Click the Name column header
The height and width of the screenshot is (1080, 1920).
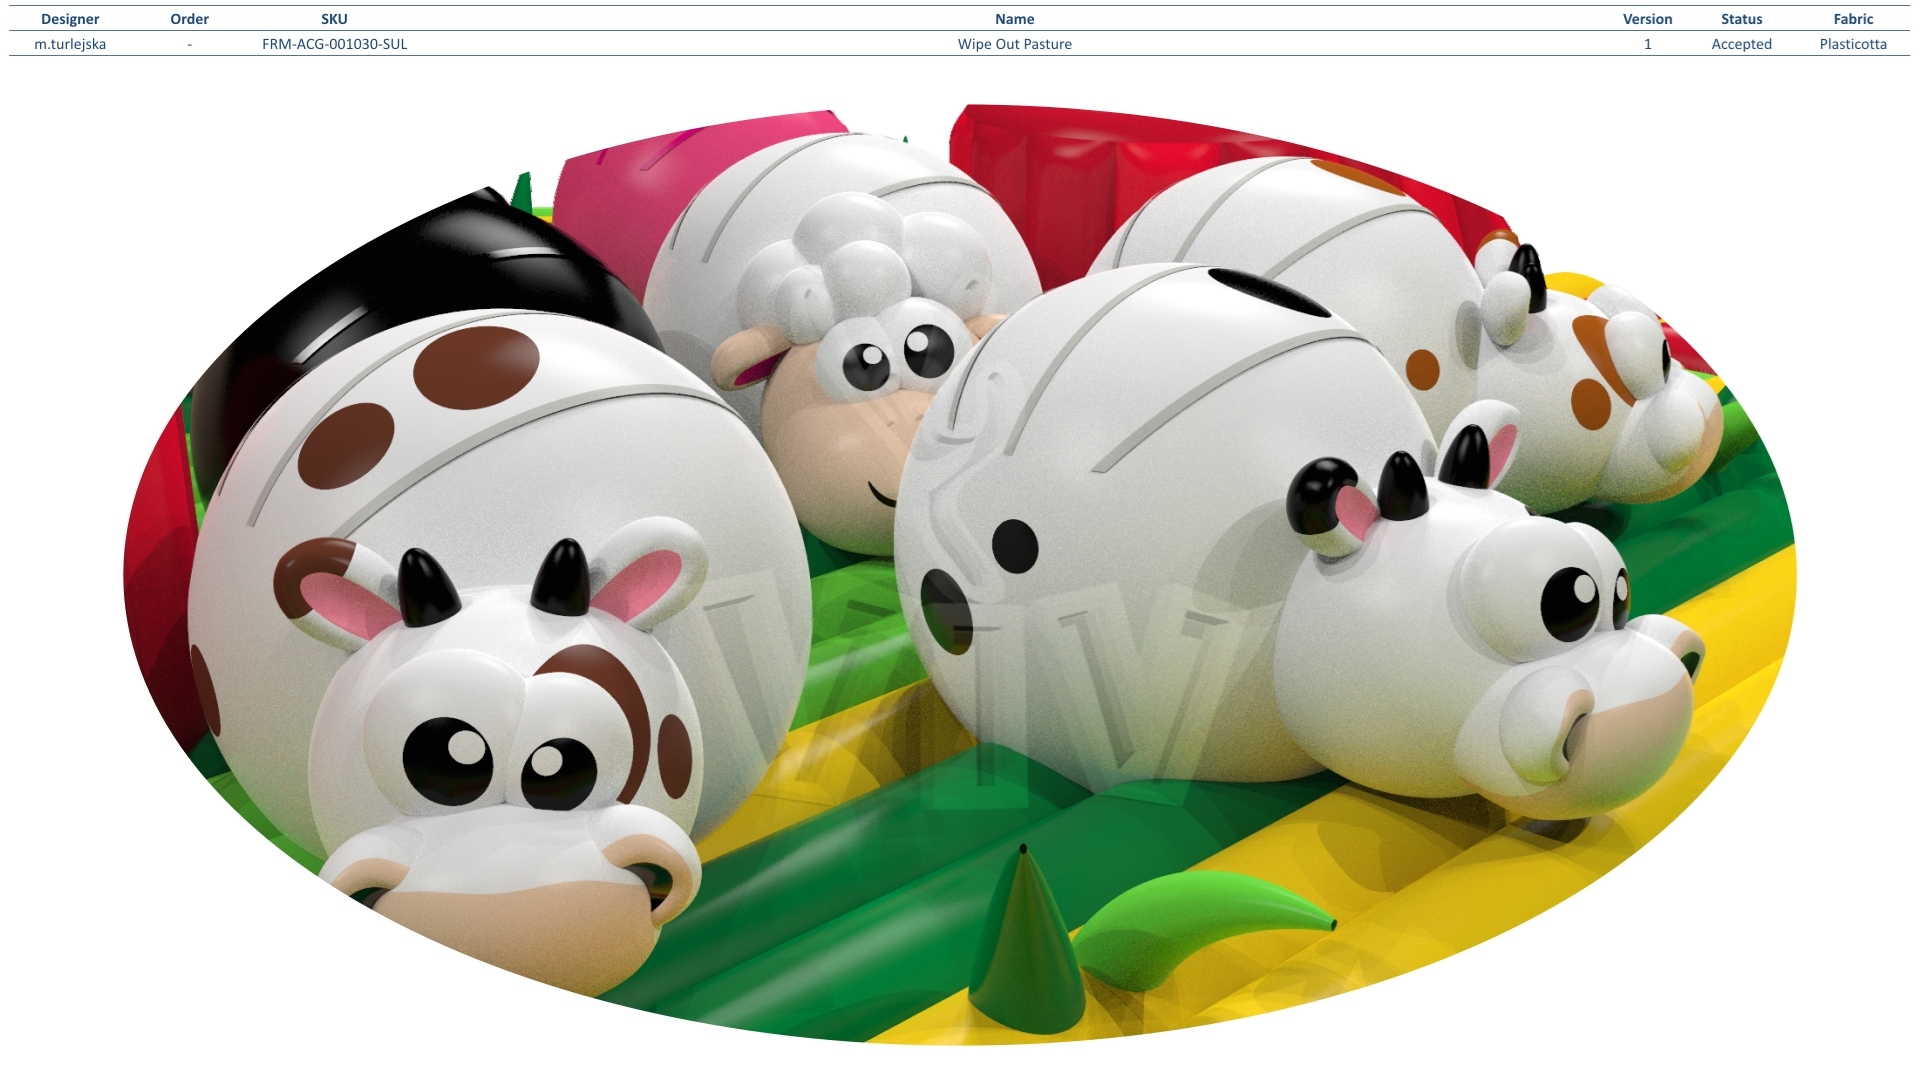[1014, 19]
